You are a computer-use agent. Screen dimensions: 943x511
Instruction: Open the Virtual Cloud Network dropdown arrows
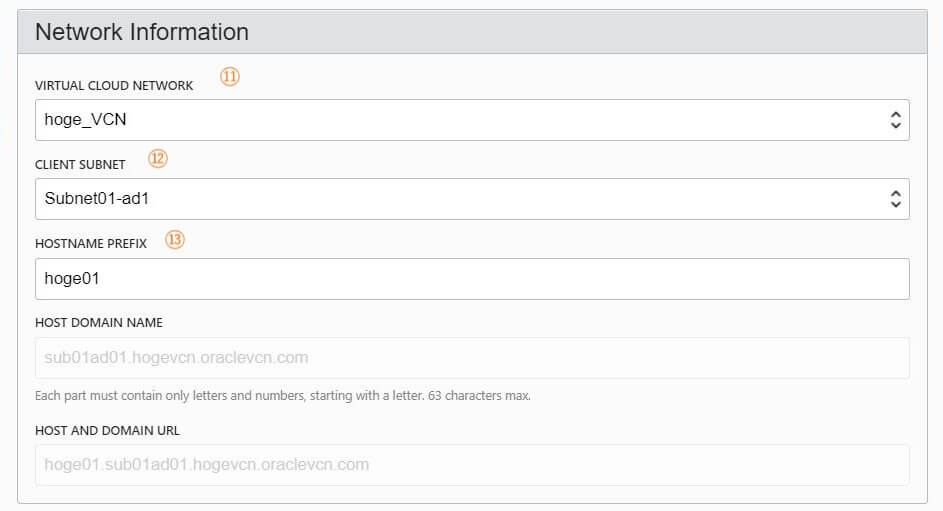(x=895, y=120)
